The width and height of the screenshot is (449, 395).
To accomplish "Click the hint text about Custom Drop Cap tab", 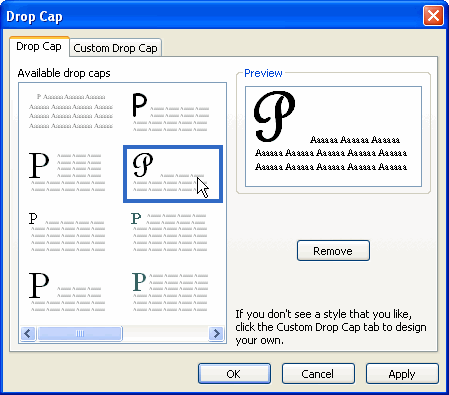I will (331, 327).
